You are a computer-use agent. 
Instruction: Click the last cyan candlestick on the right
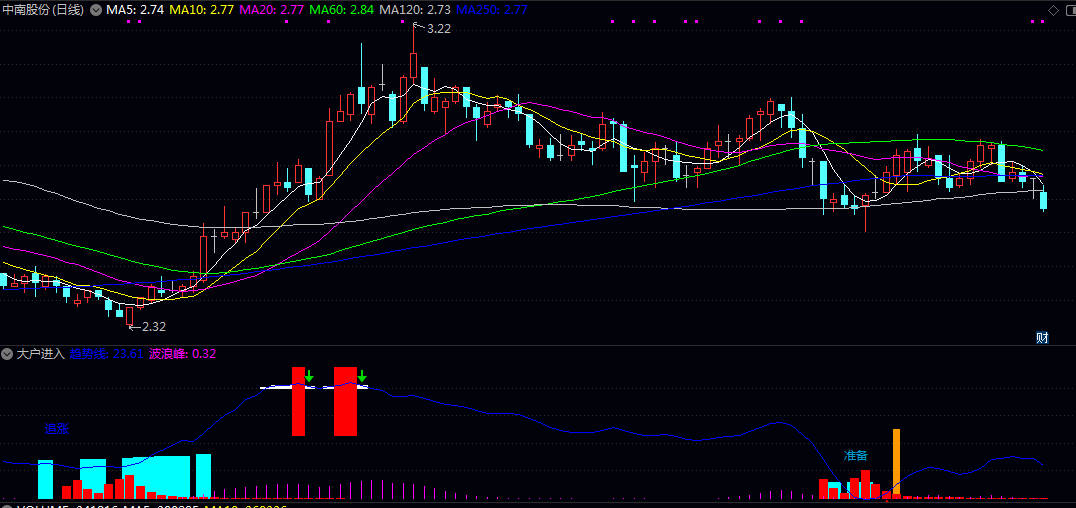(1044, 200)
